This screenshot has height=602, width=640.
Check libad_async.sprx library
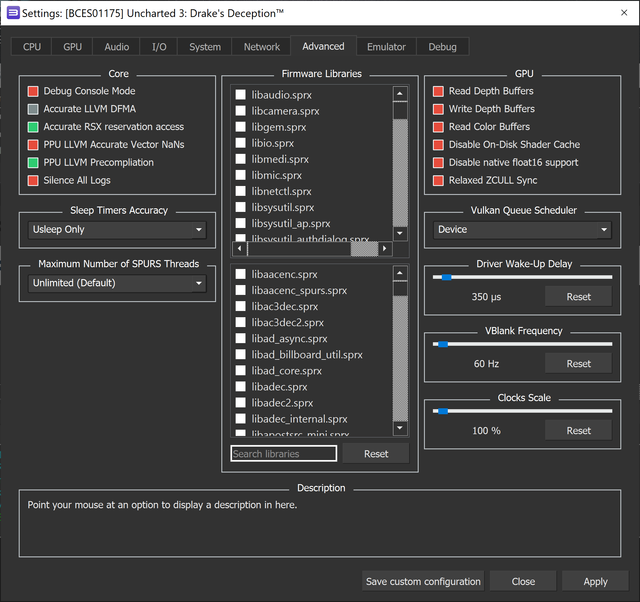pyautogui.click(x=240, y=338)
